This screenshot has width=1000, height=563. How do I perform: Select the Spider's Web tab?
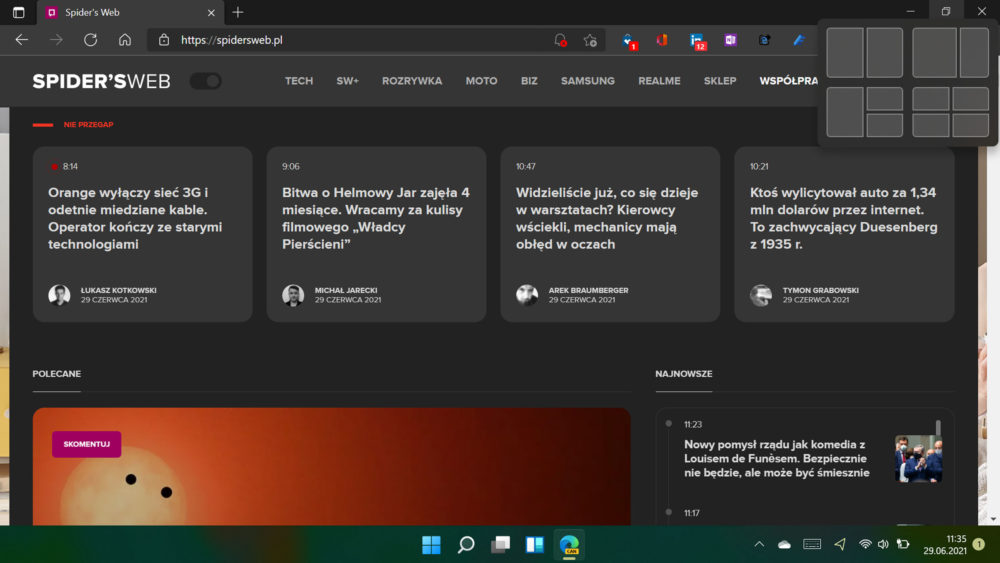pyautogui.click(x=128, y=12)
